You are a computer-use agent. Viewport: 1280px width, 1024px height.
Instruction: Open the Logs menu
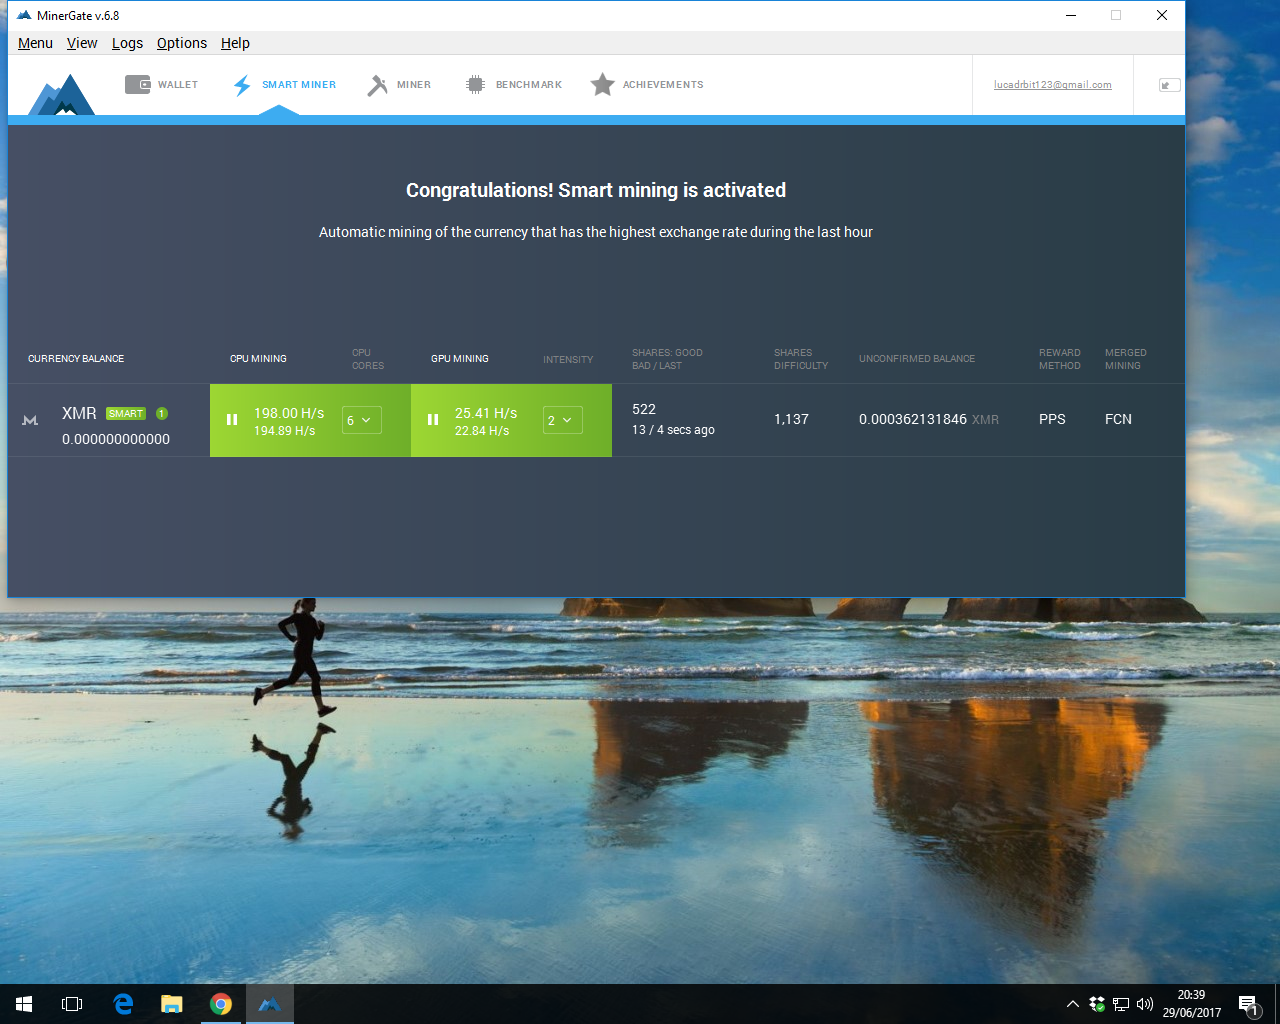click(127, 43)
